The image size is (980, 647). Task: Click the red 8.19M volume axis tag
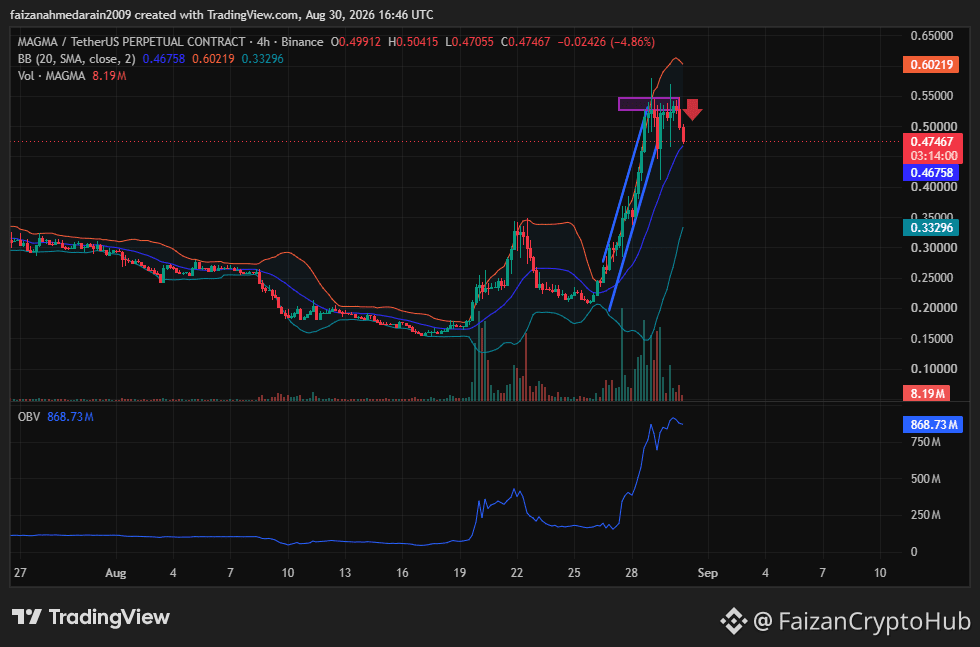click(x=927, y=393)
